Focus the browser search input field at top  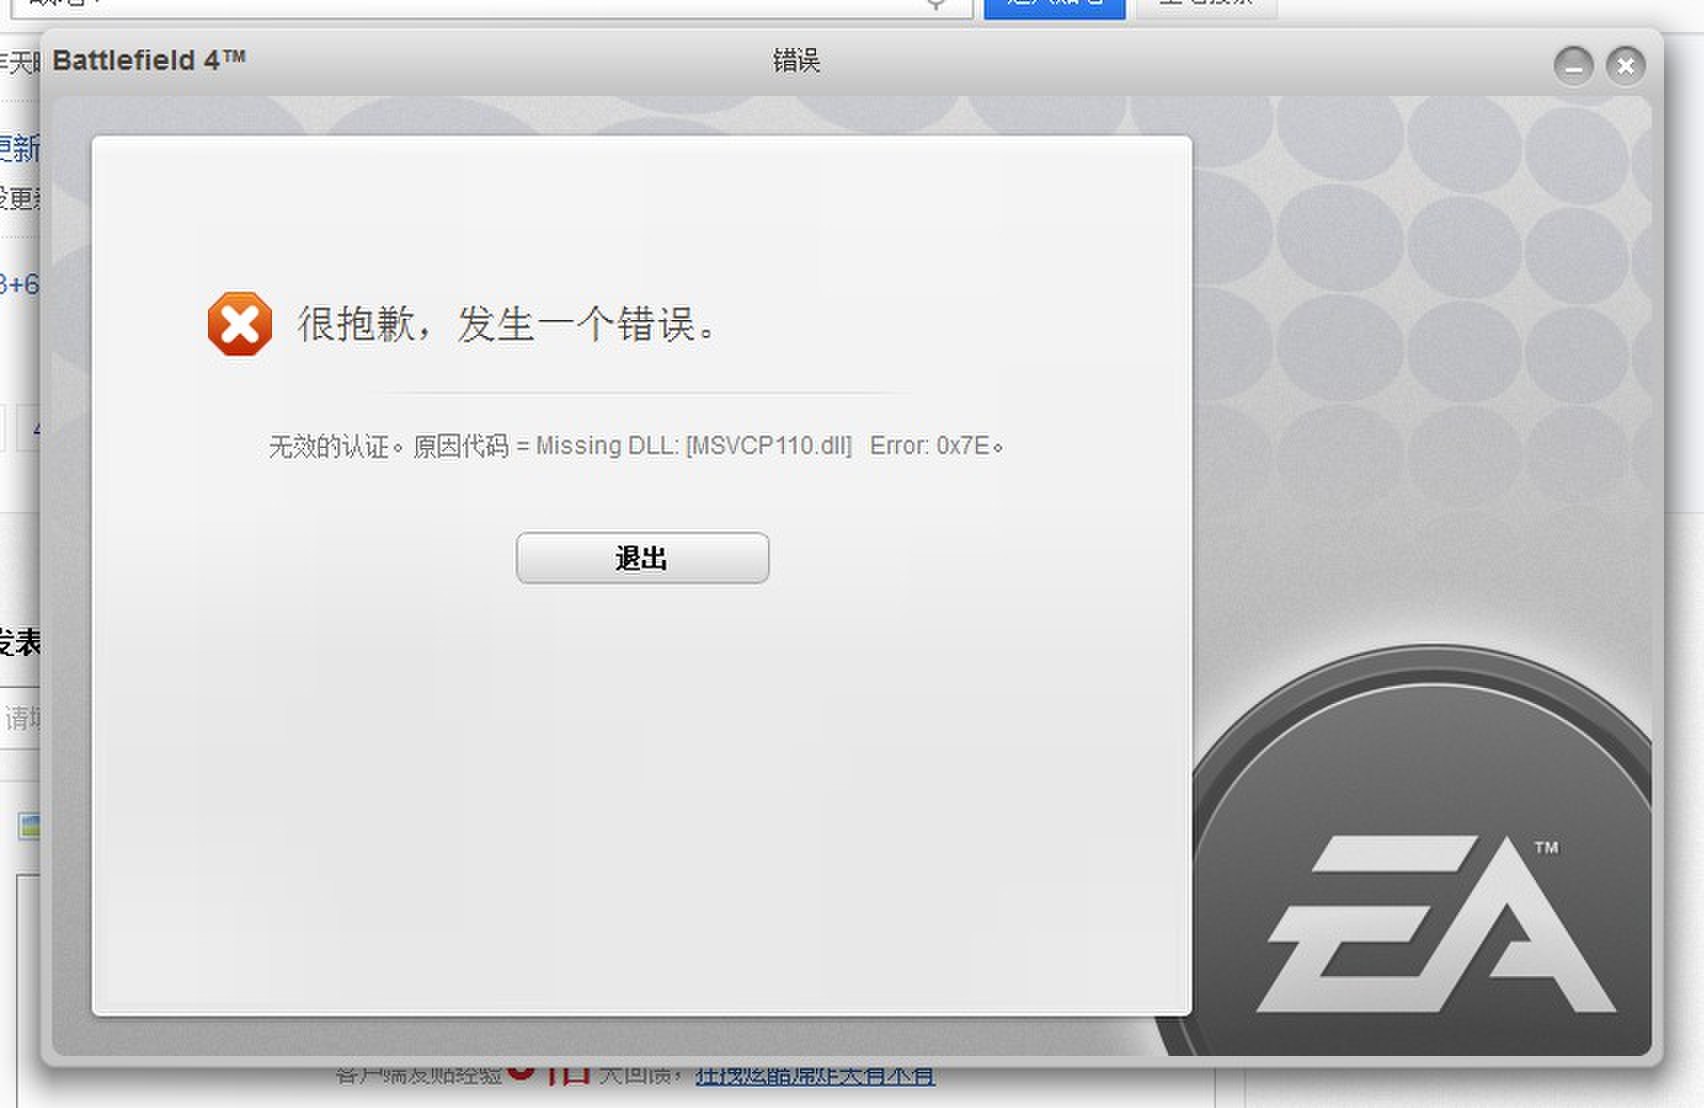(x=491, y=8)
